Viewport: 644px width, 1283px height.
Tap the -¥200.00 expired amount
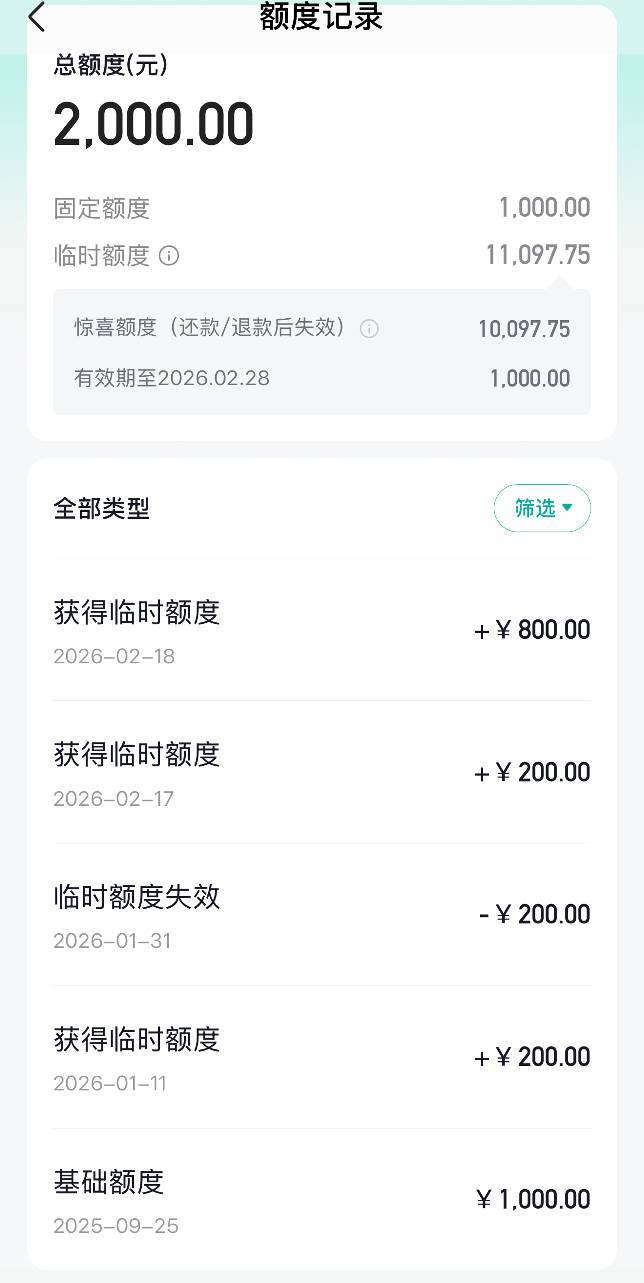tap(535, 914)
